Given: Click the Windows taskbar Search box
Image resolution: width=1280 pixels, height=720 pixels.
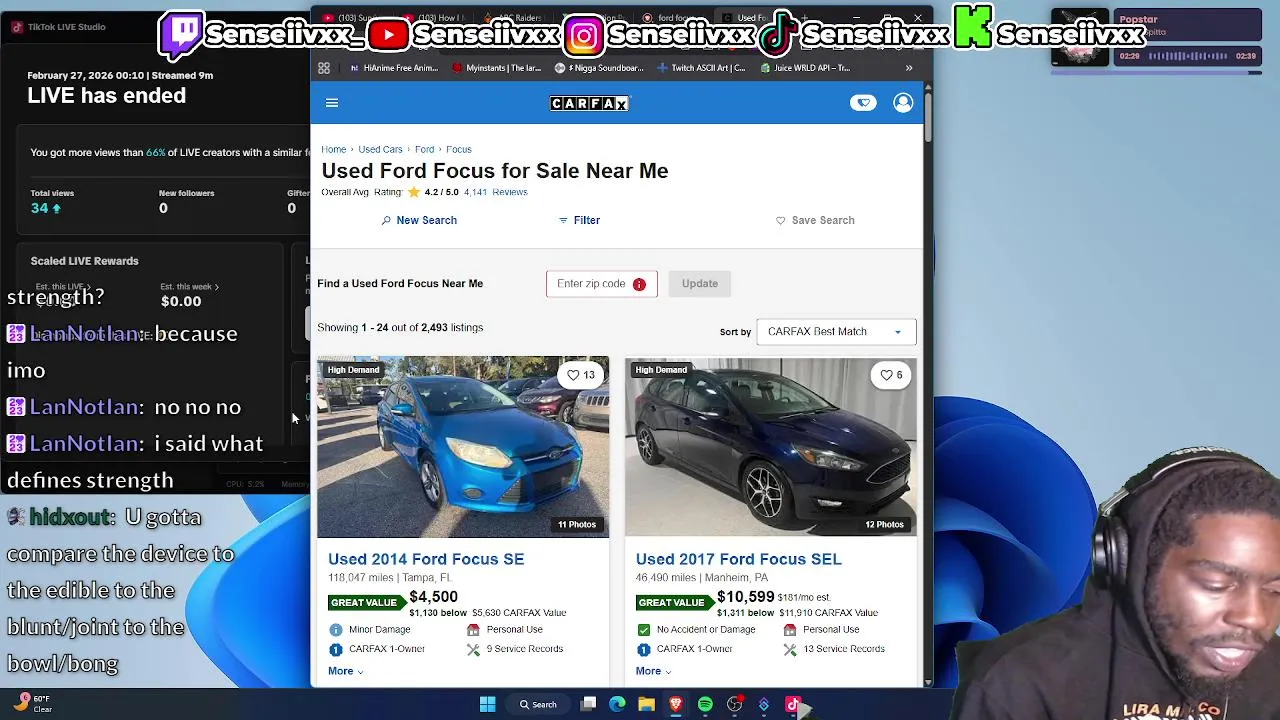Looking at the screenshot, I should (538, 705).
